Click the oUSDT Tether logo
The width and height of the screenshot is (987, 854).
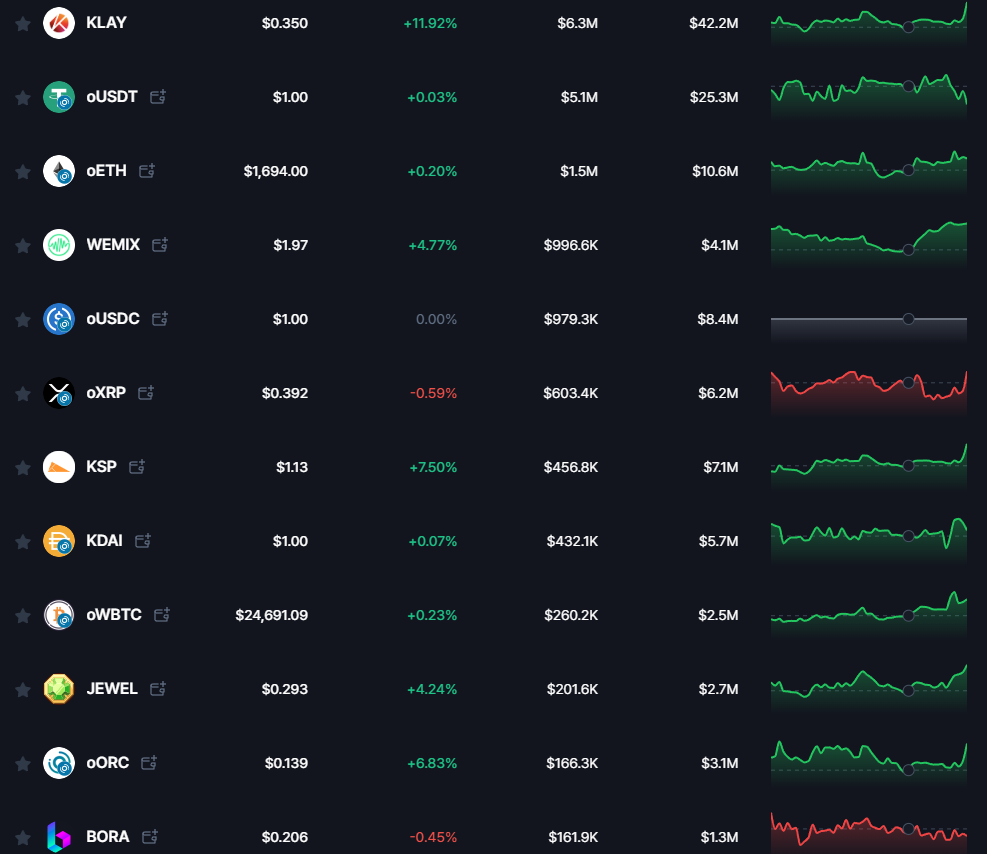(x=59, y=97)
